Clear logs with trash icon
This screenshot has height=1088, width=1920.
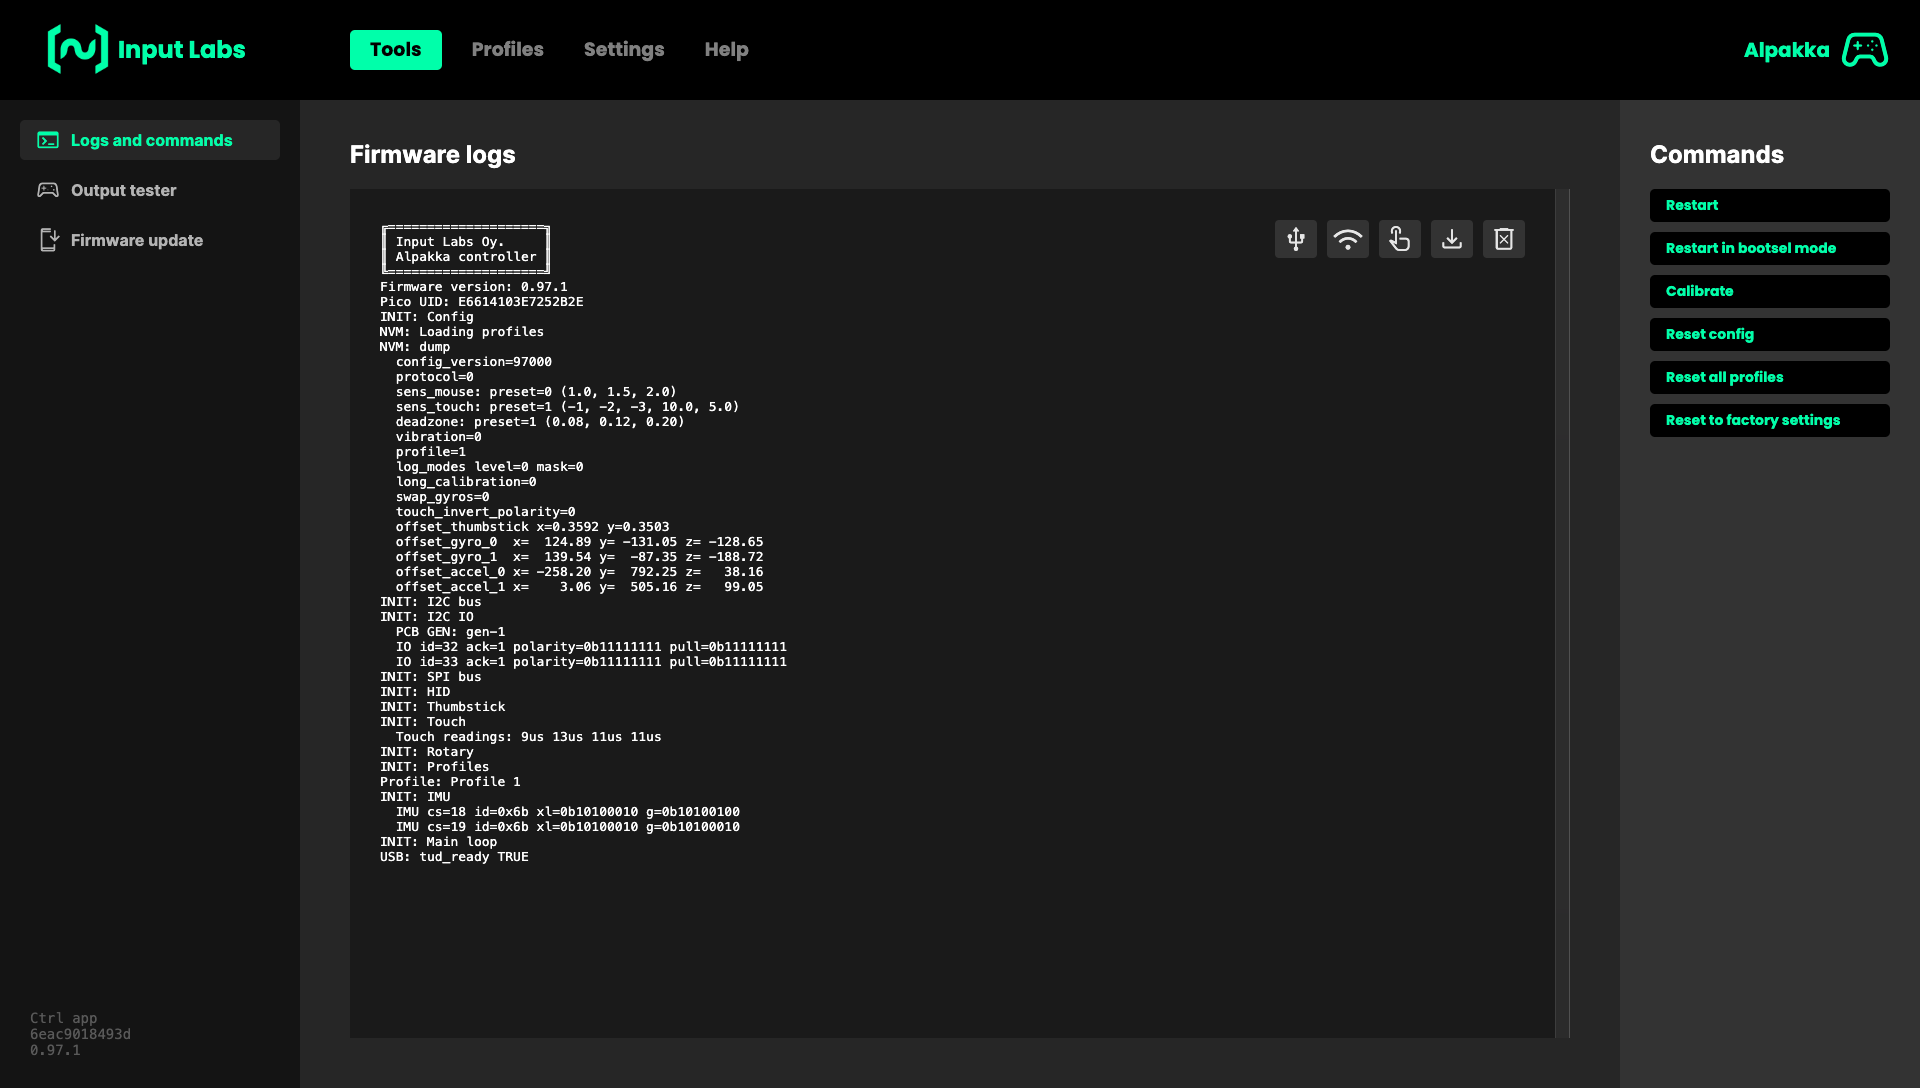[x=1503, y=239]
